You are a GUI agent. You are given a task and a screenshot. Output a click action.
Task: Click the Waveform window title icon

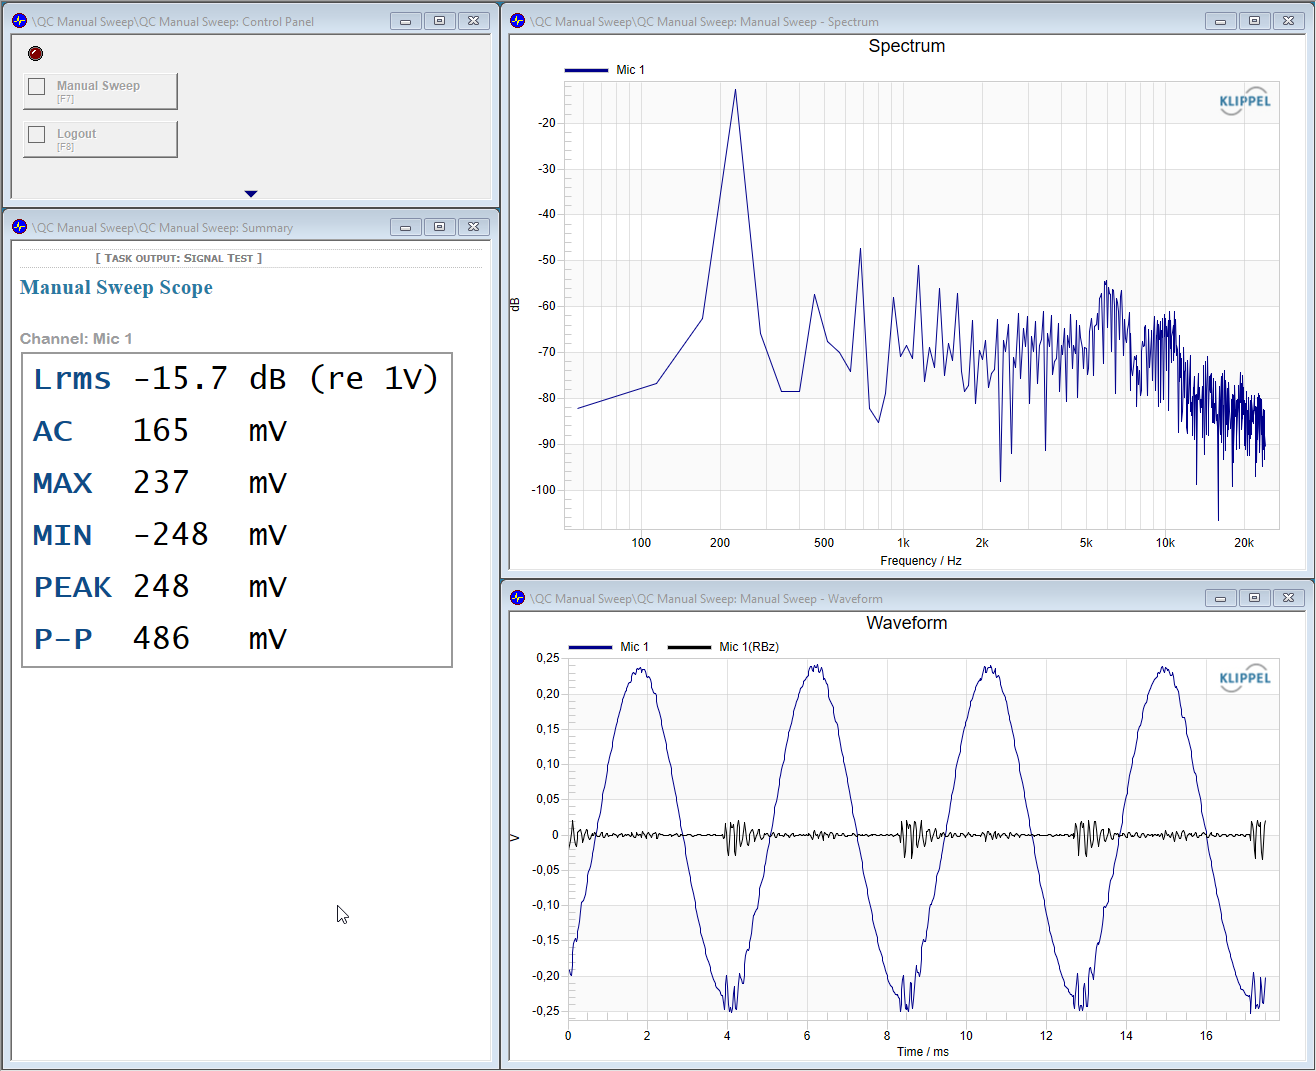tap(517, 598)
